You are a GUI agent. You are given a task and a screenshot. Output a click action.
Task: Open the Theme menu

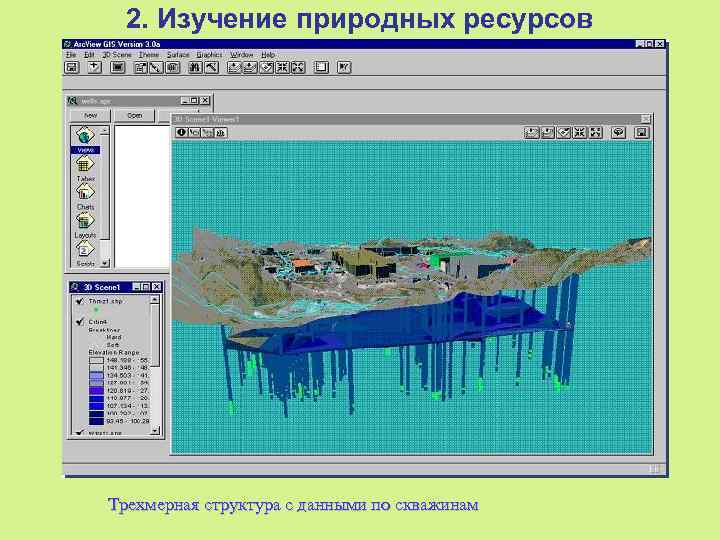pyautogui.click(x=149, y=55)
